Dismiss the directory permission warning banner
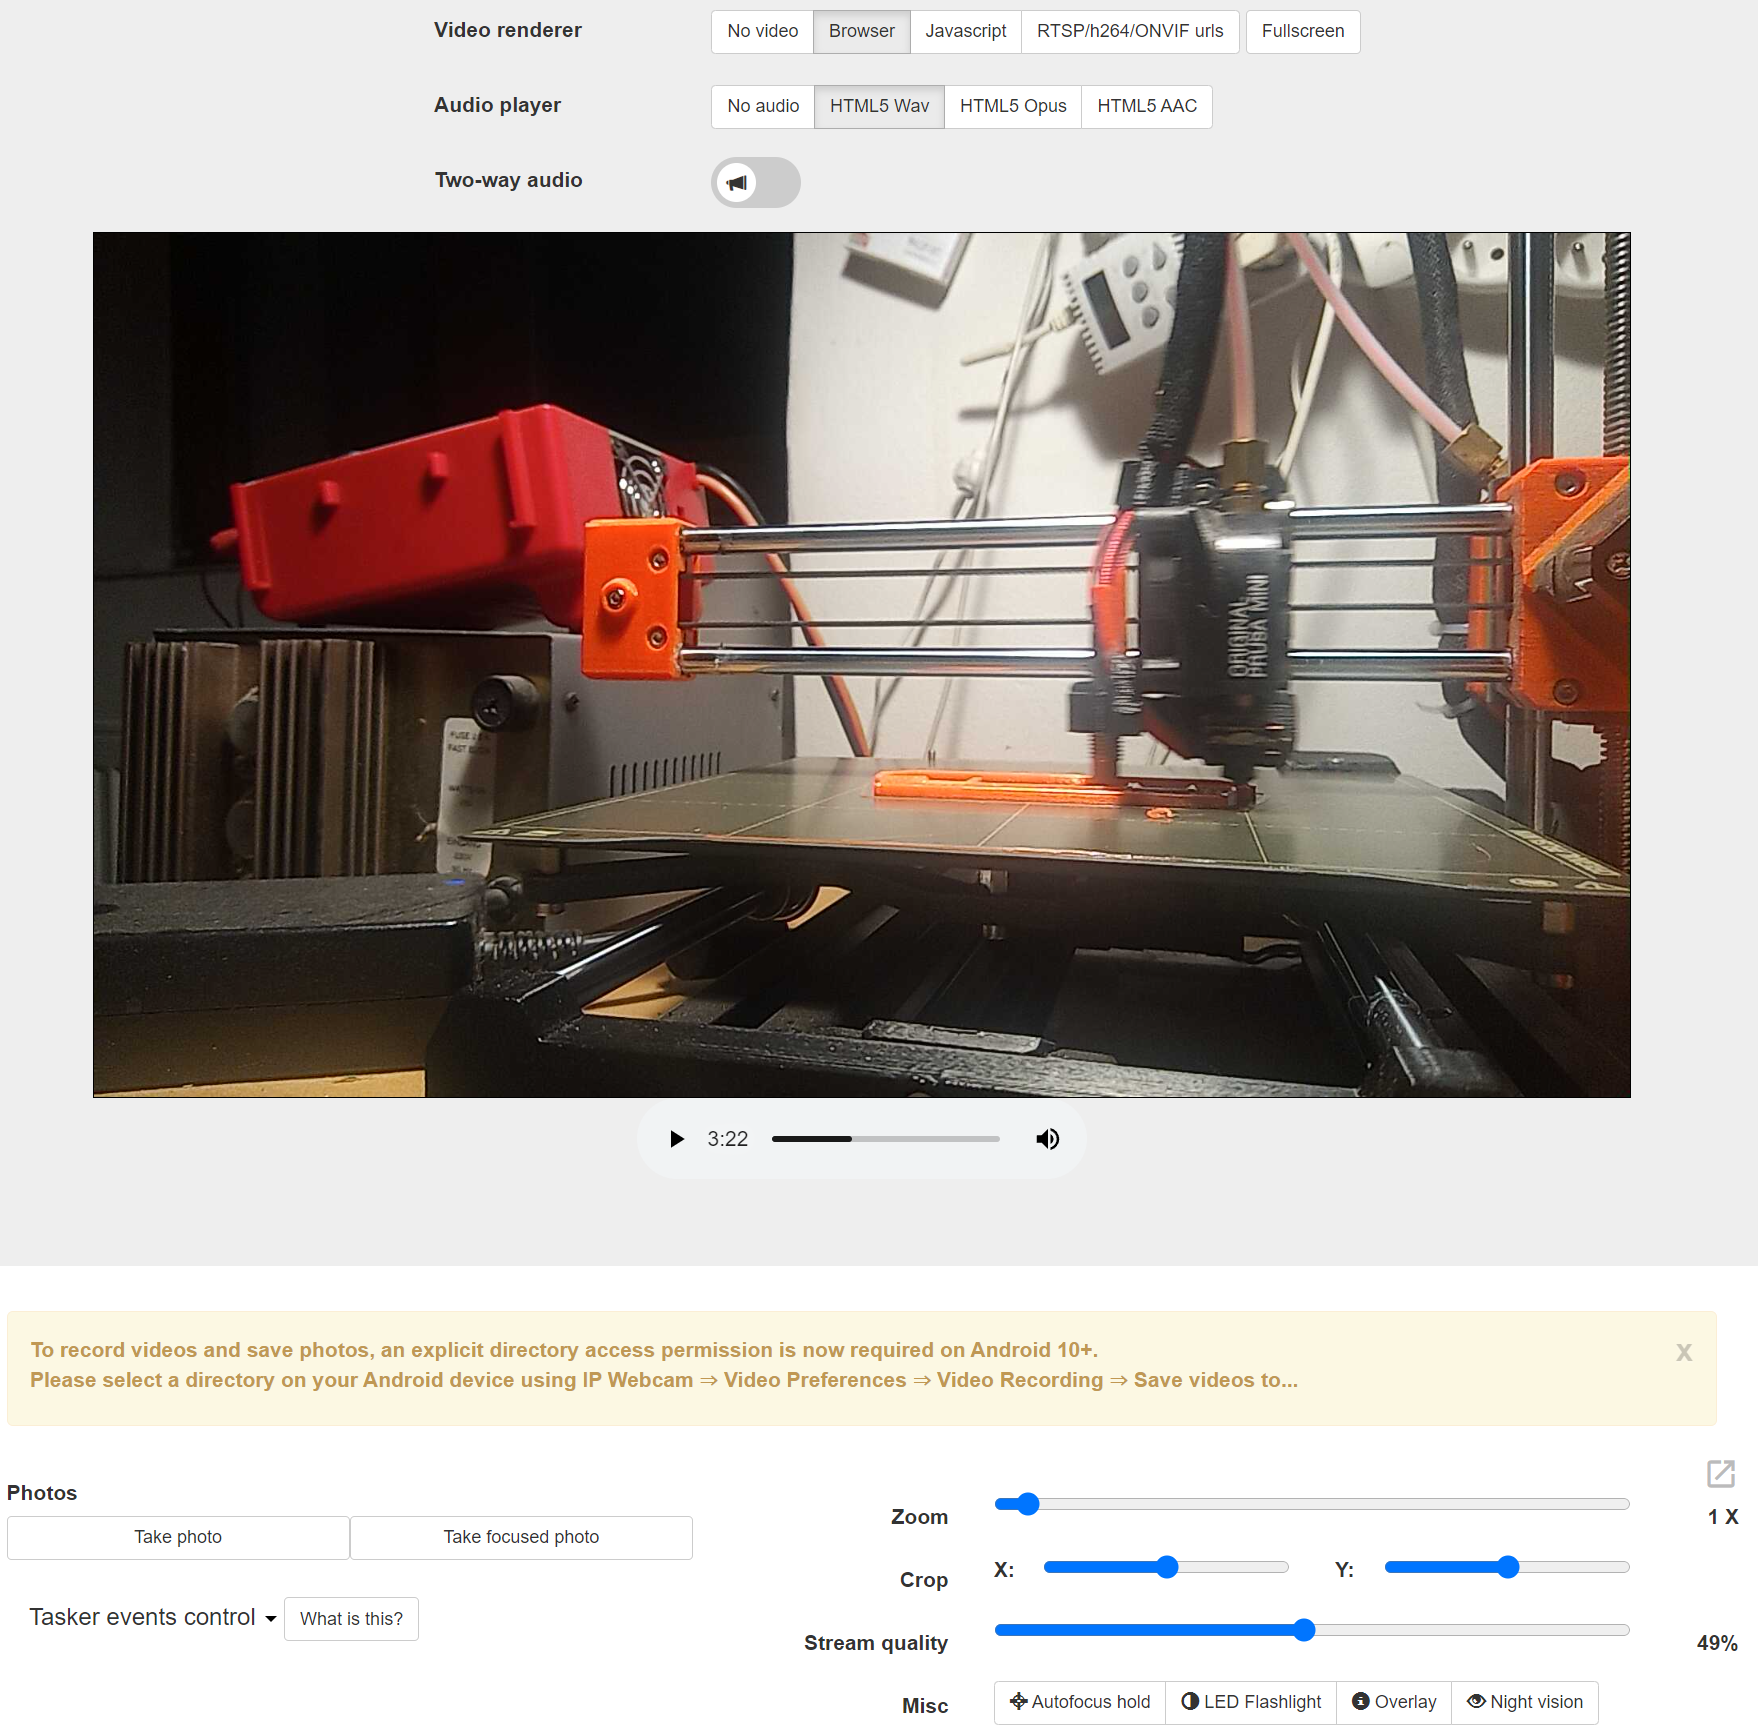 [1684, 1353]
